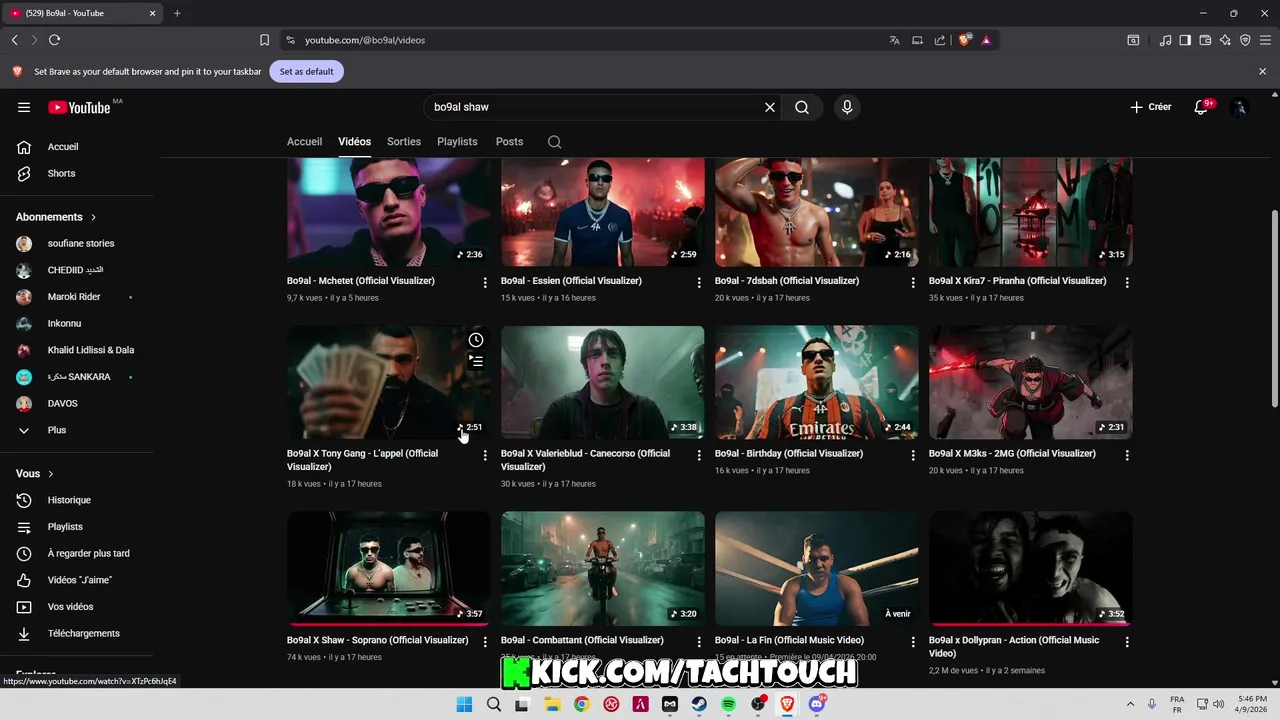Open options for L'appel video
1280x720 pixels.
point(485,455)
